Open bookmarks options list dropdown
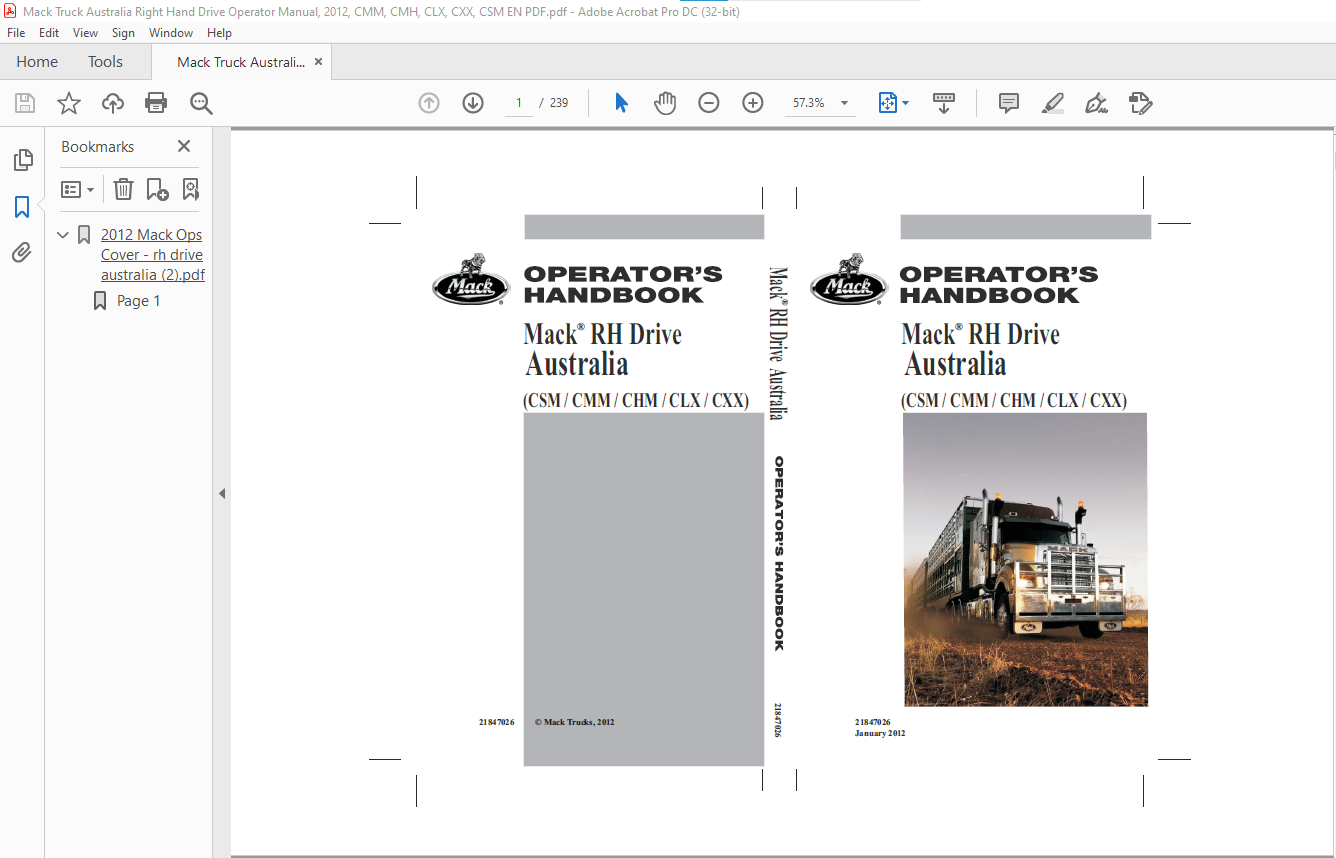Screen dimensions: 1336x858 tap(77, 189)
